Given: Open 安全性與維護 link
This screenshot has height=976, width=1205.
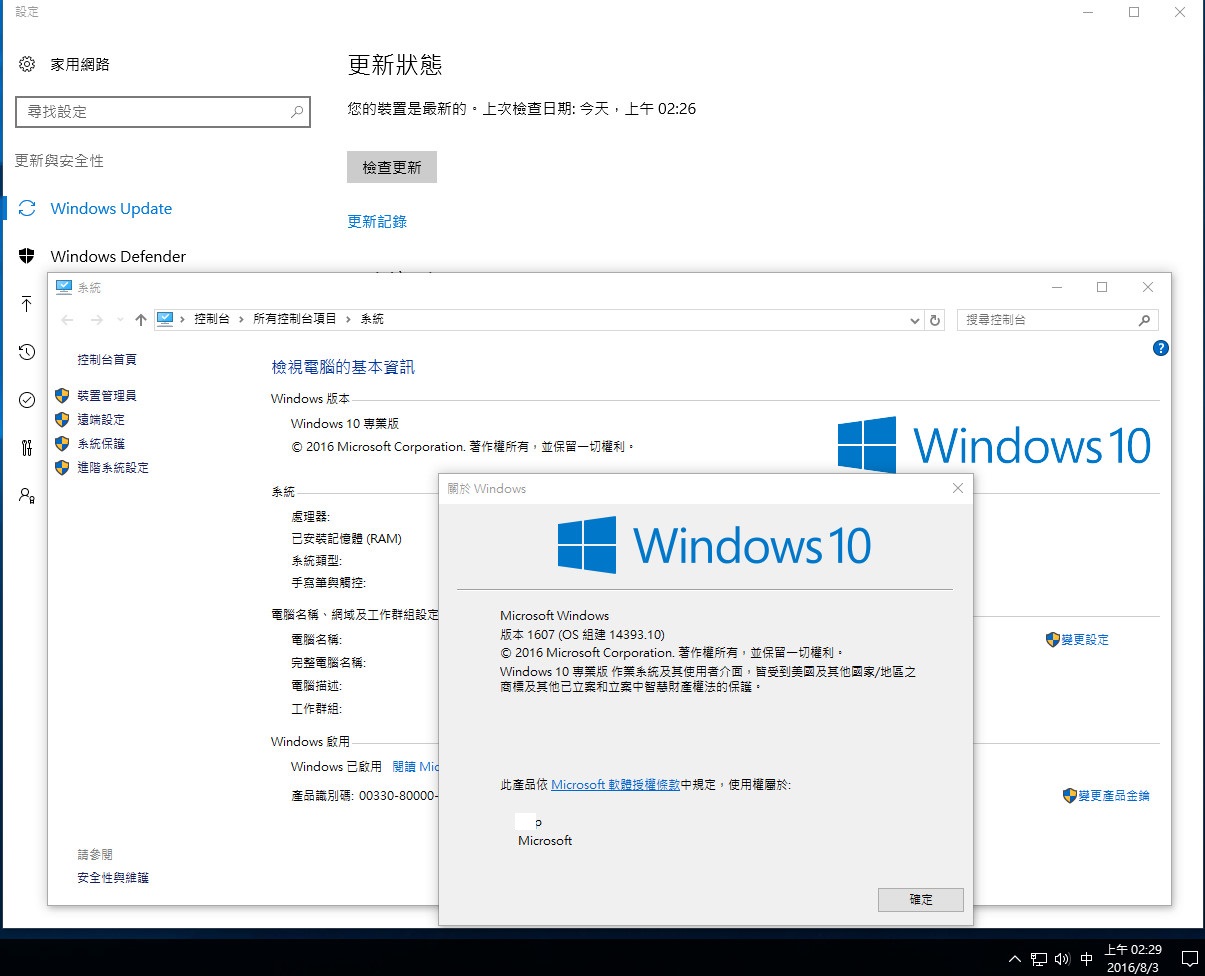Looking at the screenshot, I should point(113,878).
